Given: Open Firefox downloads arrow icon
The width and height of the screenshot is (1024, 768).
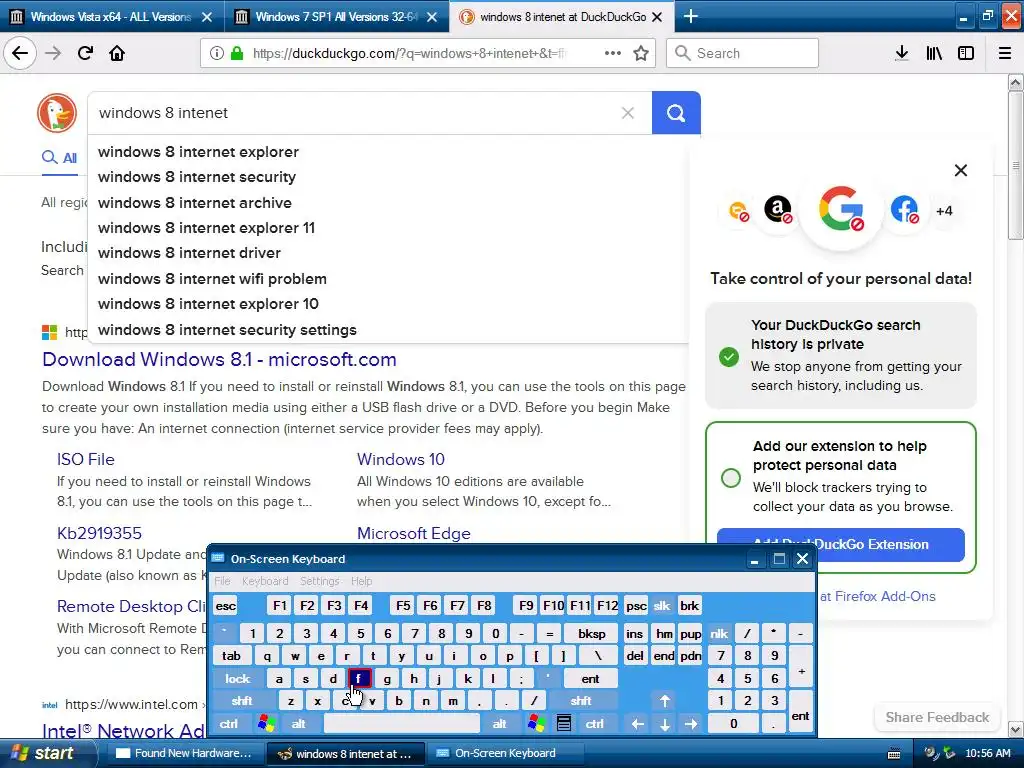Looking at the screenshot, I should 902,53.
